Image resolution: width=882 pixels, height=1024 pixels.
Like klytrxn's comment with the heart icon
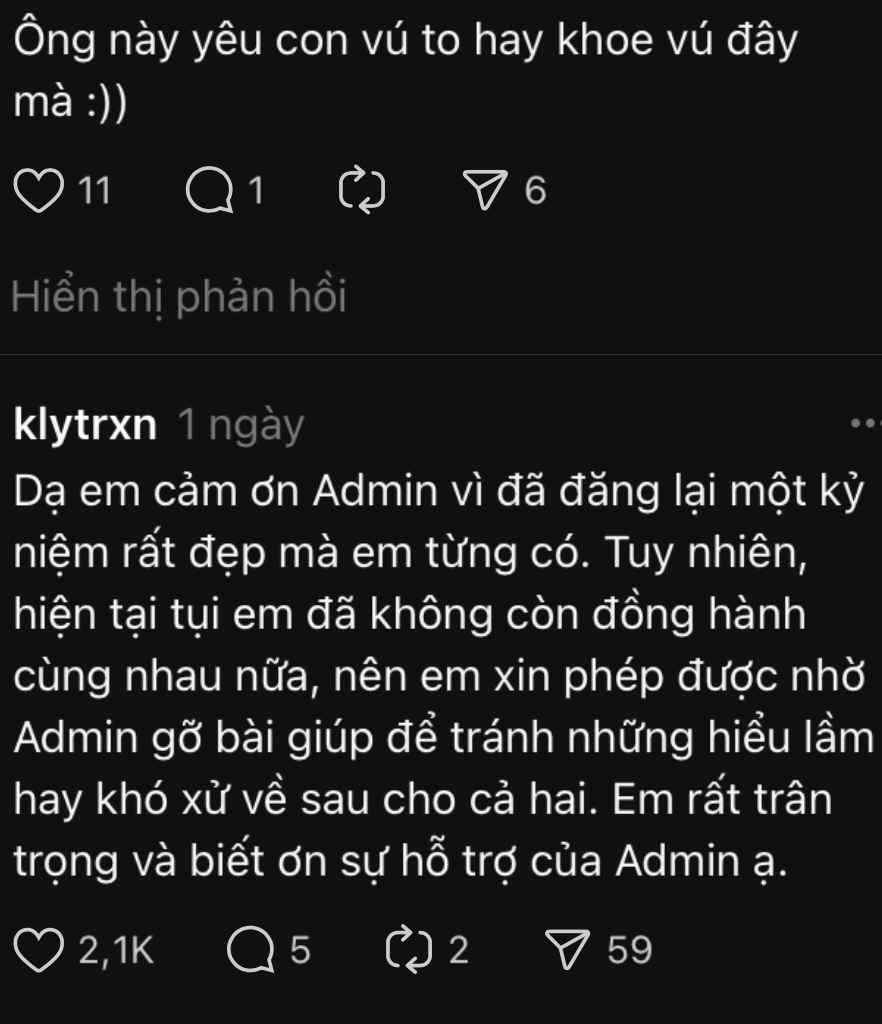coord(39,950)
